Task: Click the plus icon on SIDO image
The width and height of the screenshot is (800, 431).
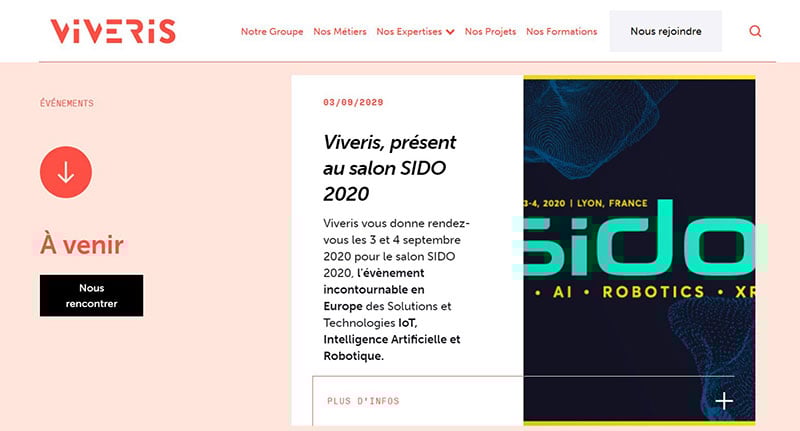Action: (x=724, y=401)
